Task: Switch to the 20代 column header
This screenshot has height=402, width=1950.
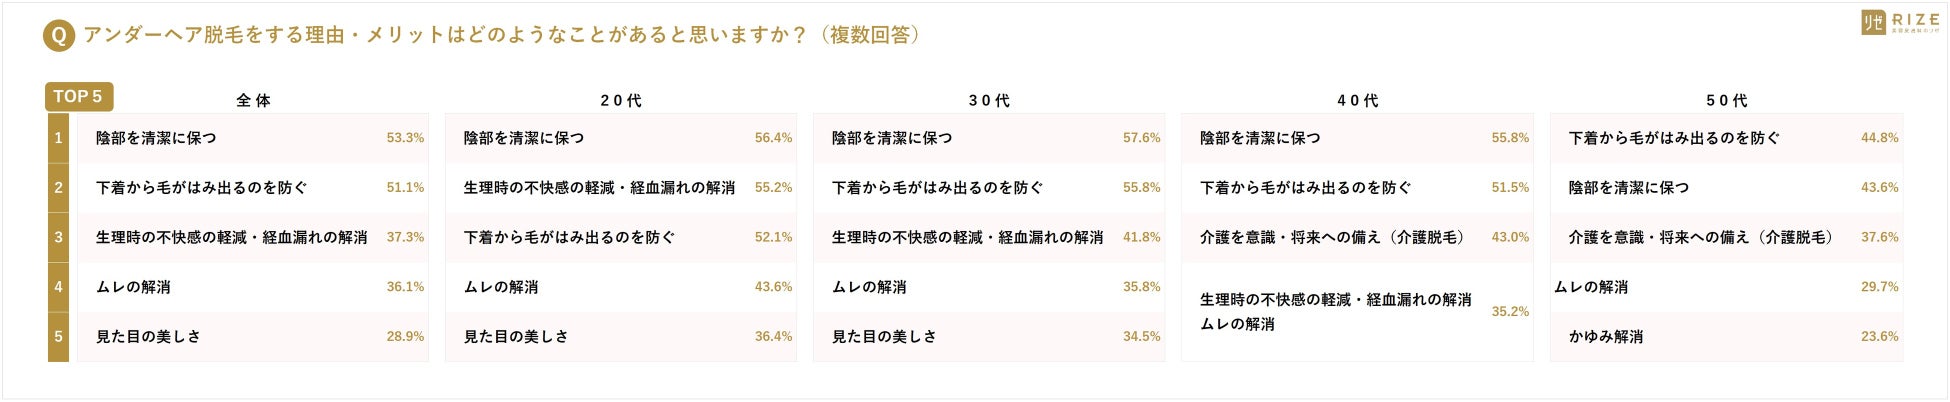Action: pos(621,101)
